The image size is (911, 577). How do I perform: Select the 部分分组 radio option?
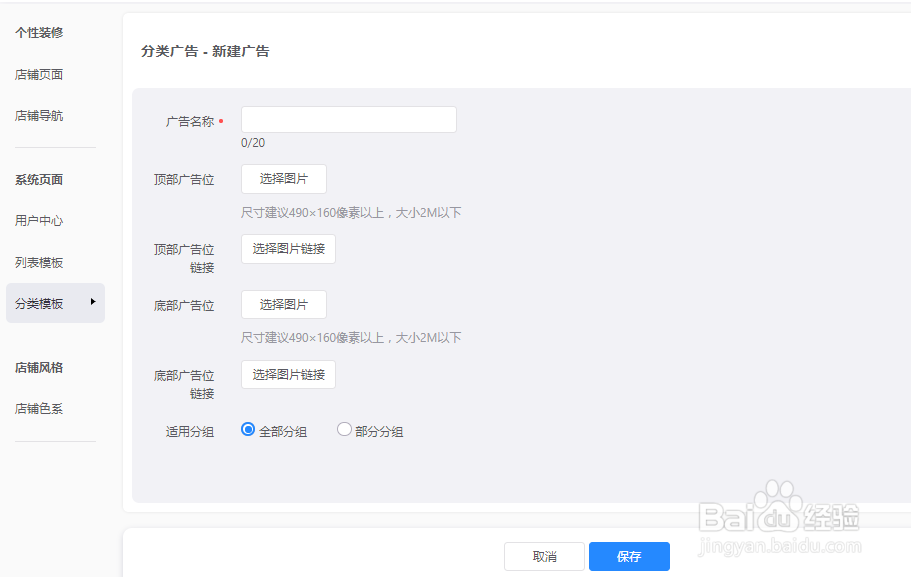(344, 429)
